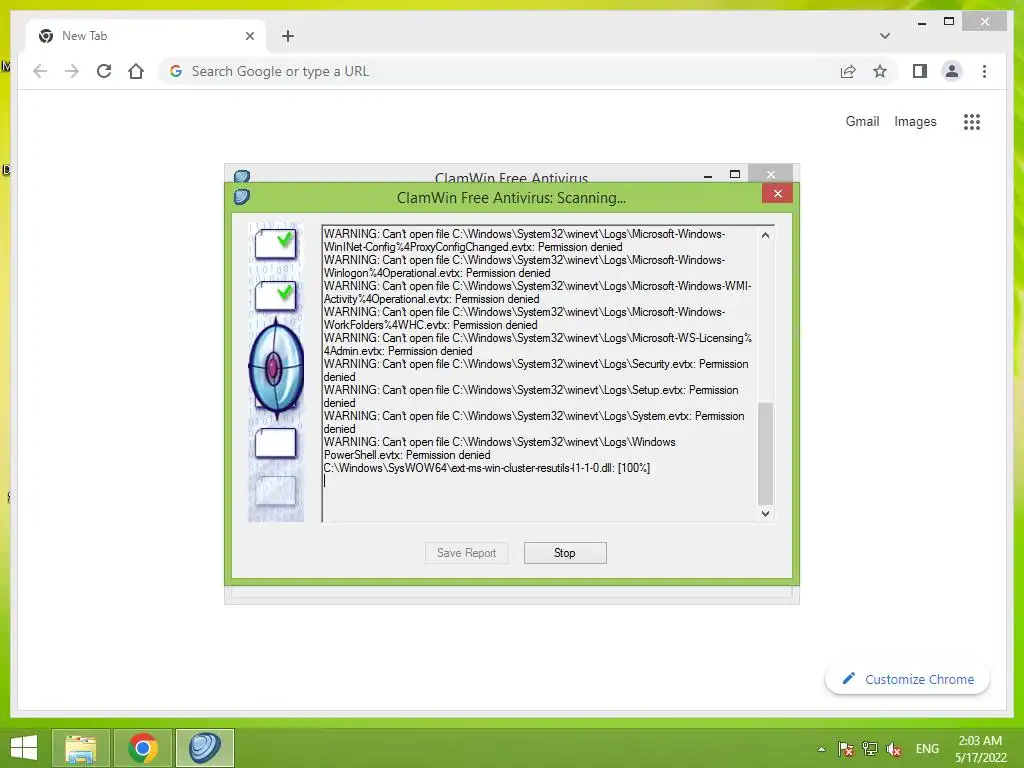The height and width of the screenshot is (768, 1024).
Task: Close the ClamWin Scanning dialog
Action: tap(777, 193)
